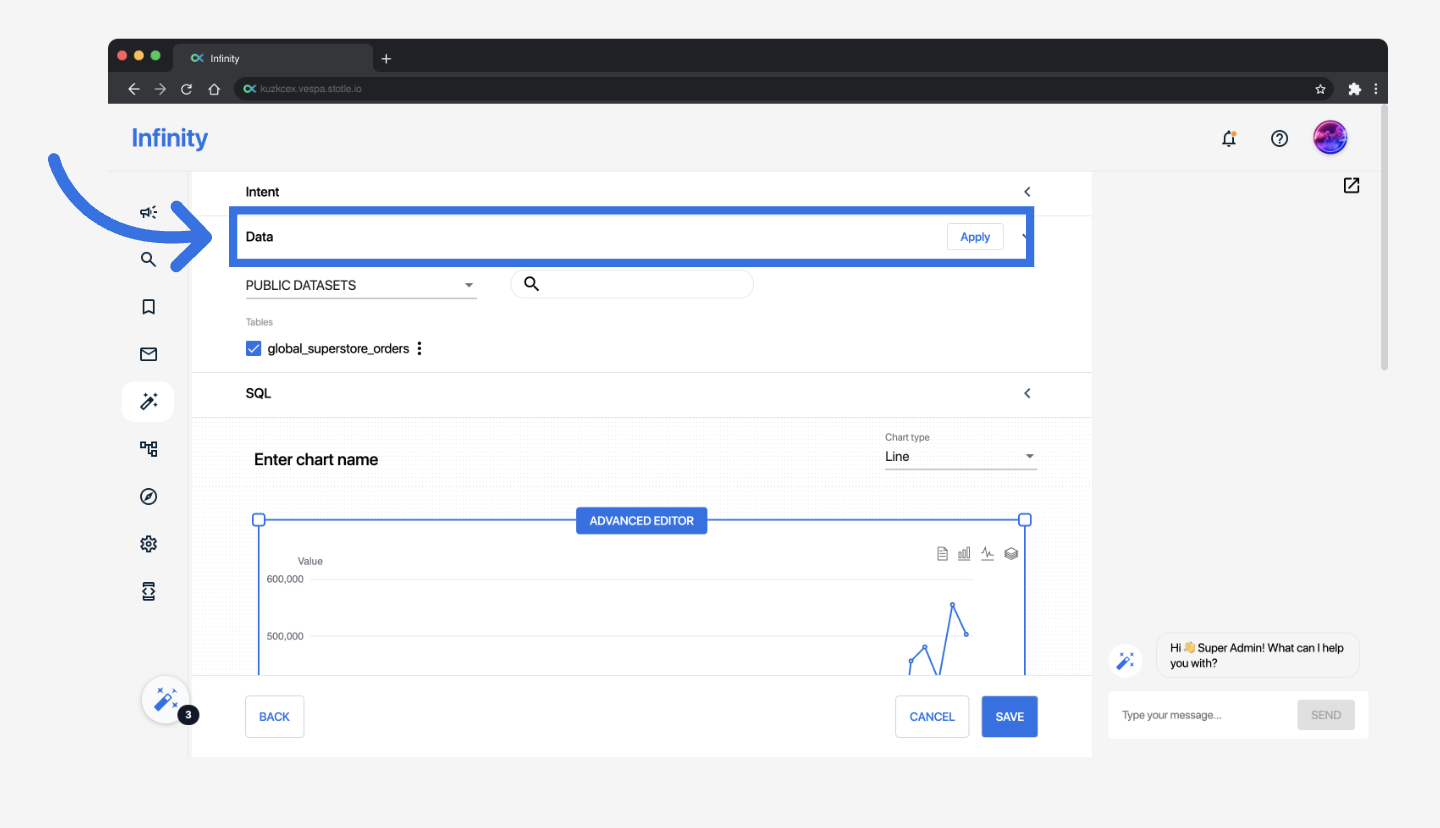The width and height of the screenshot is (1440, 828).
Task: Open the help question mark icon
Action: [x=1279, y=139]
